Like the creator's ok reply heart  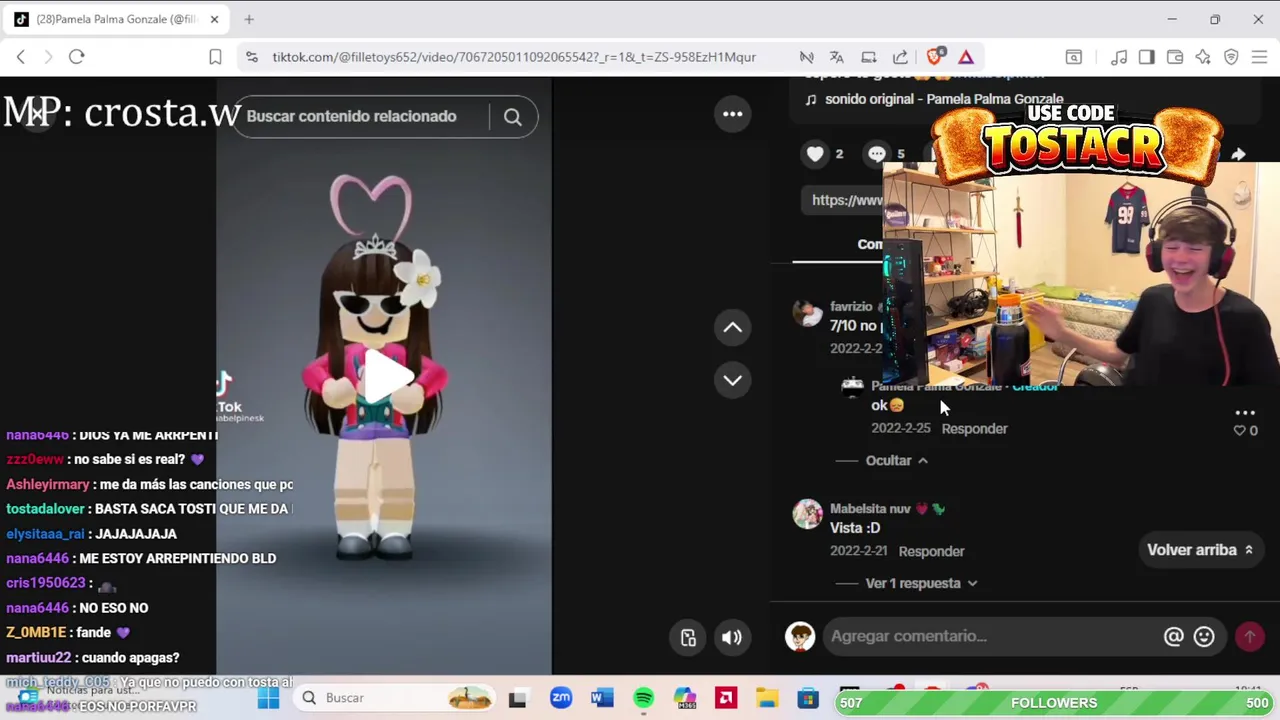point(1240,430)
